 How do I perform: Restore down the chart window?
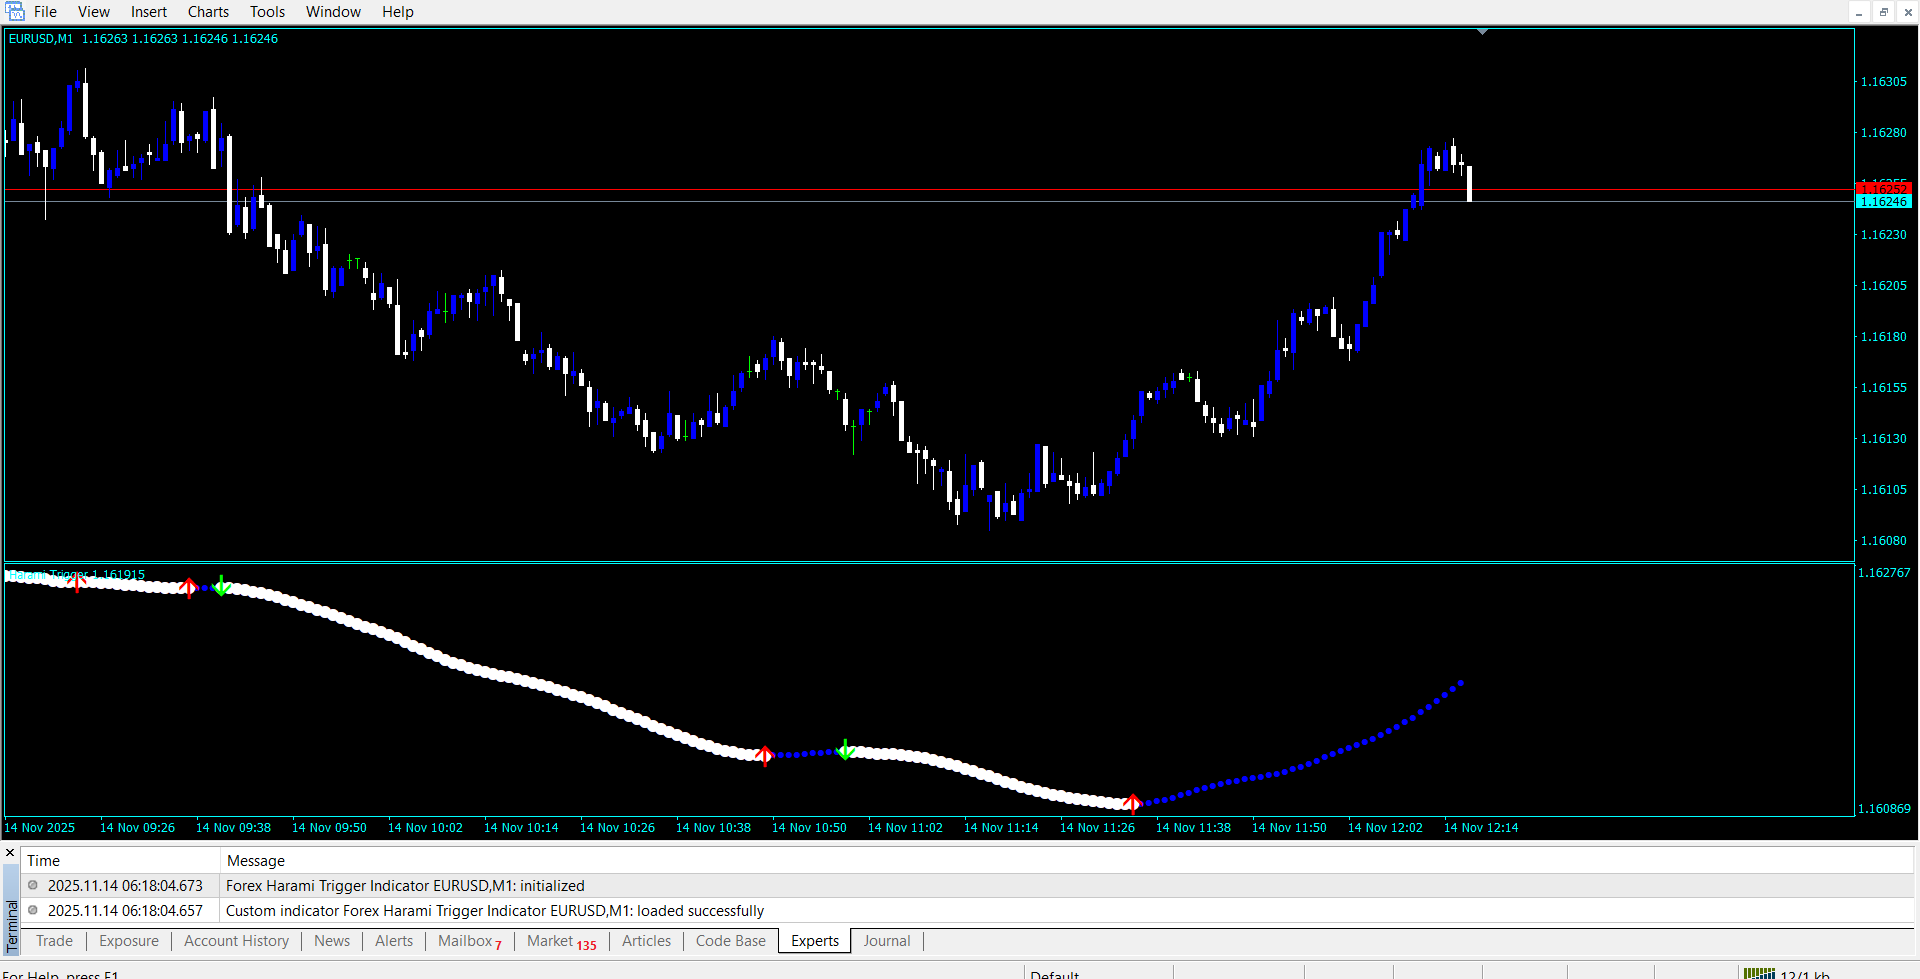pos(1883,12)
